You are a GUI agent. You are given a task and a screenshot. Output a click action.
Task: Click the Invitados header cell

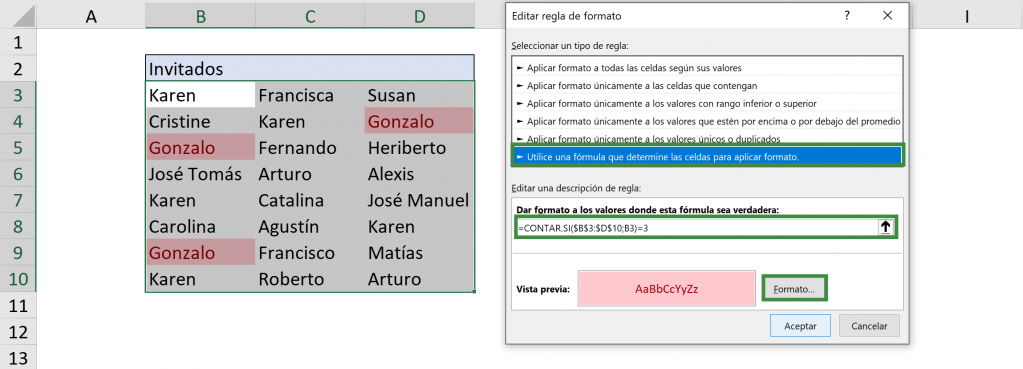point(310,68)
